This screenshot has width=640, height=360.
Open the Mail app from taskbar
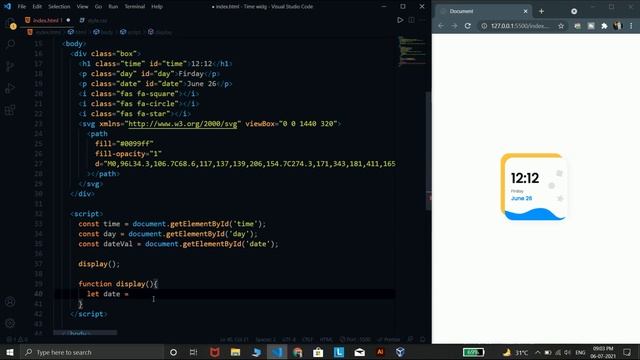[360, 352]
